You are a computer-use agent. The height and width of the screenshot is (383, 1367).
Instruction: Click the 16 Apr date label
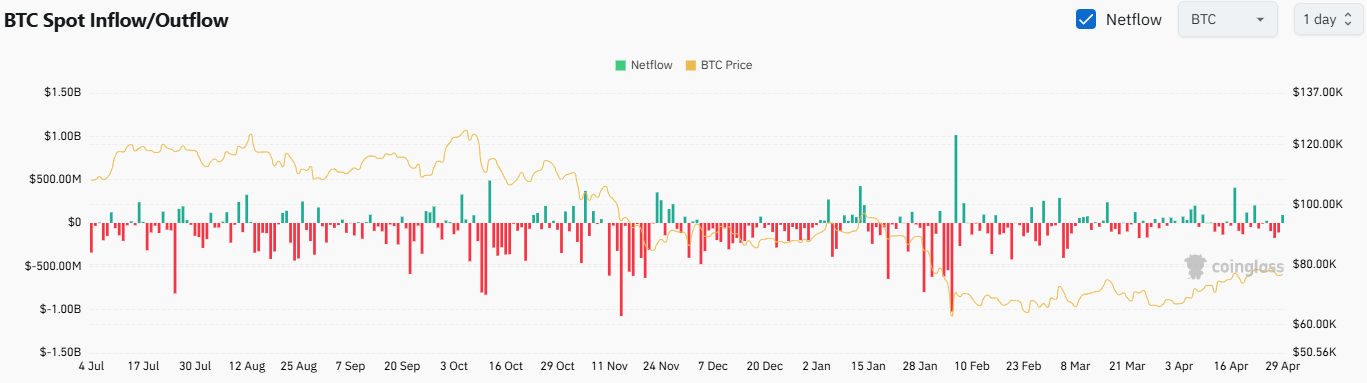(x=1230, y=367)
